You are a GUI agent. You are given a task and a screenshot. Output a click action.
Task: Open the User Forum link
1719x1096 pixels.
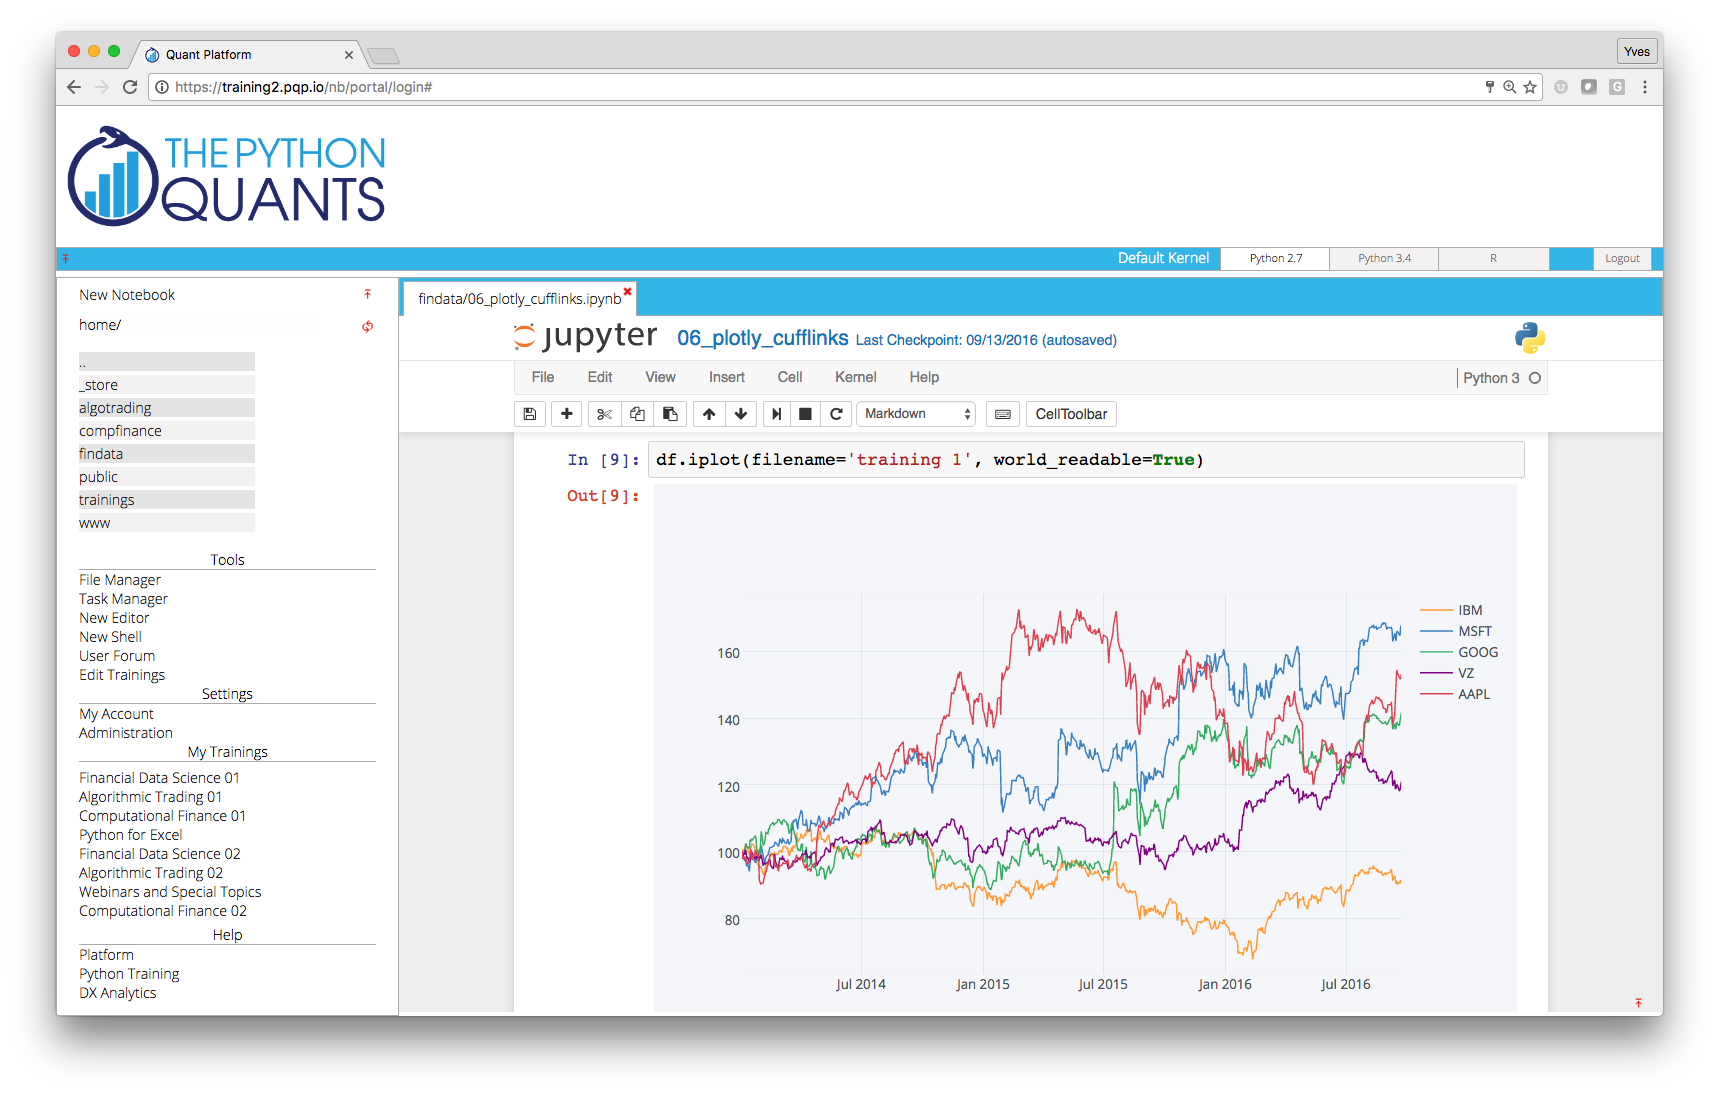tap(117, 656)
